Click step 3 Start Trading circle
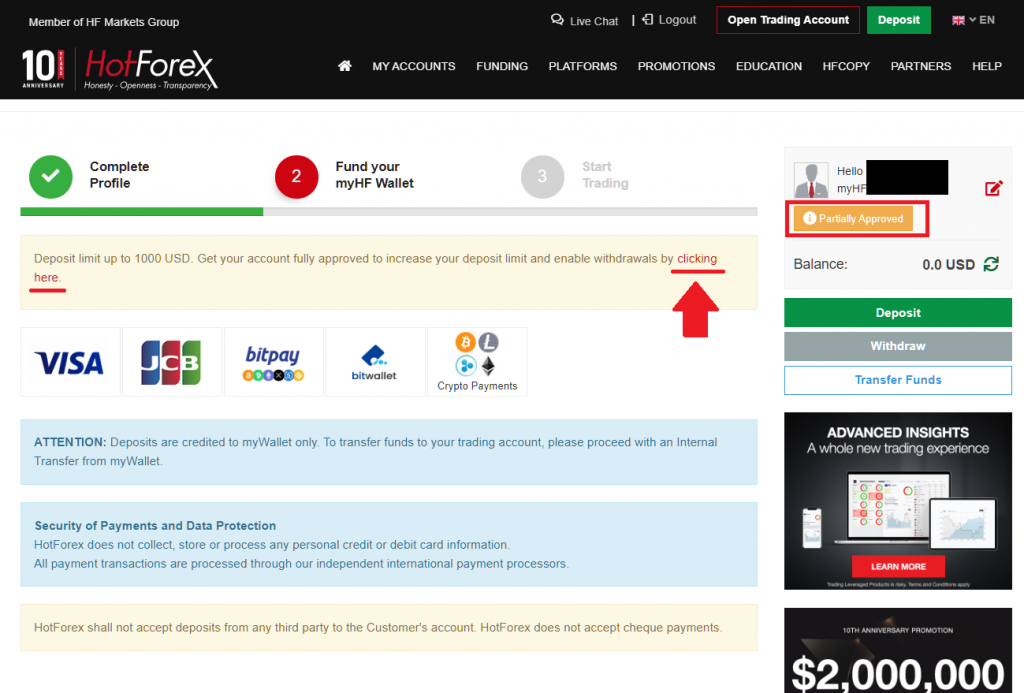1024x693 pixels. [542, 176]
